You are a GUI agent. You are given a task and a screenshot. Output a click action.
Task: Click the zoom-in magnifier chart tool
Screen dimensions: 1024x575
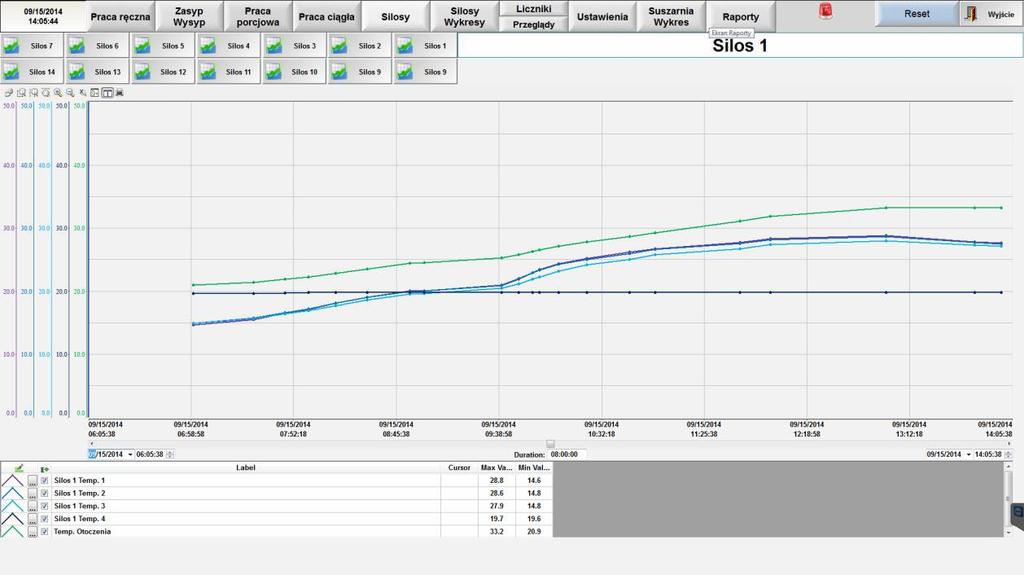58,93
